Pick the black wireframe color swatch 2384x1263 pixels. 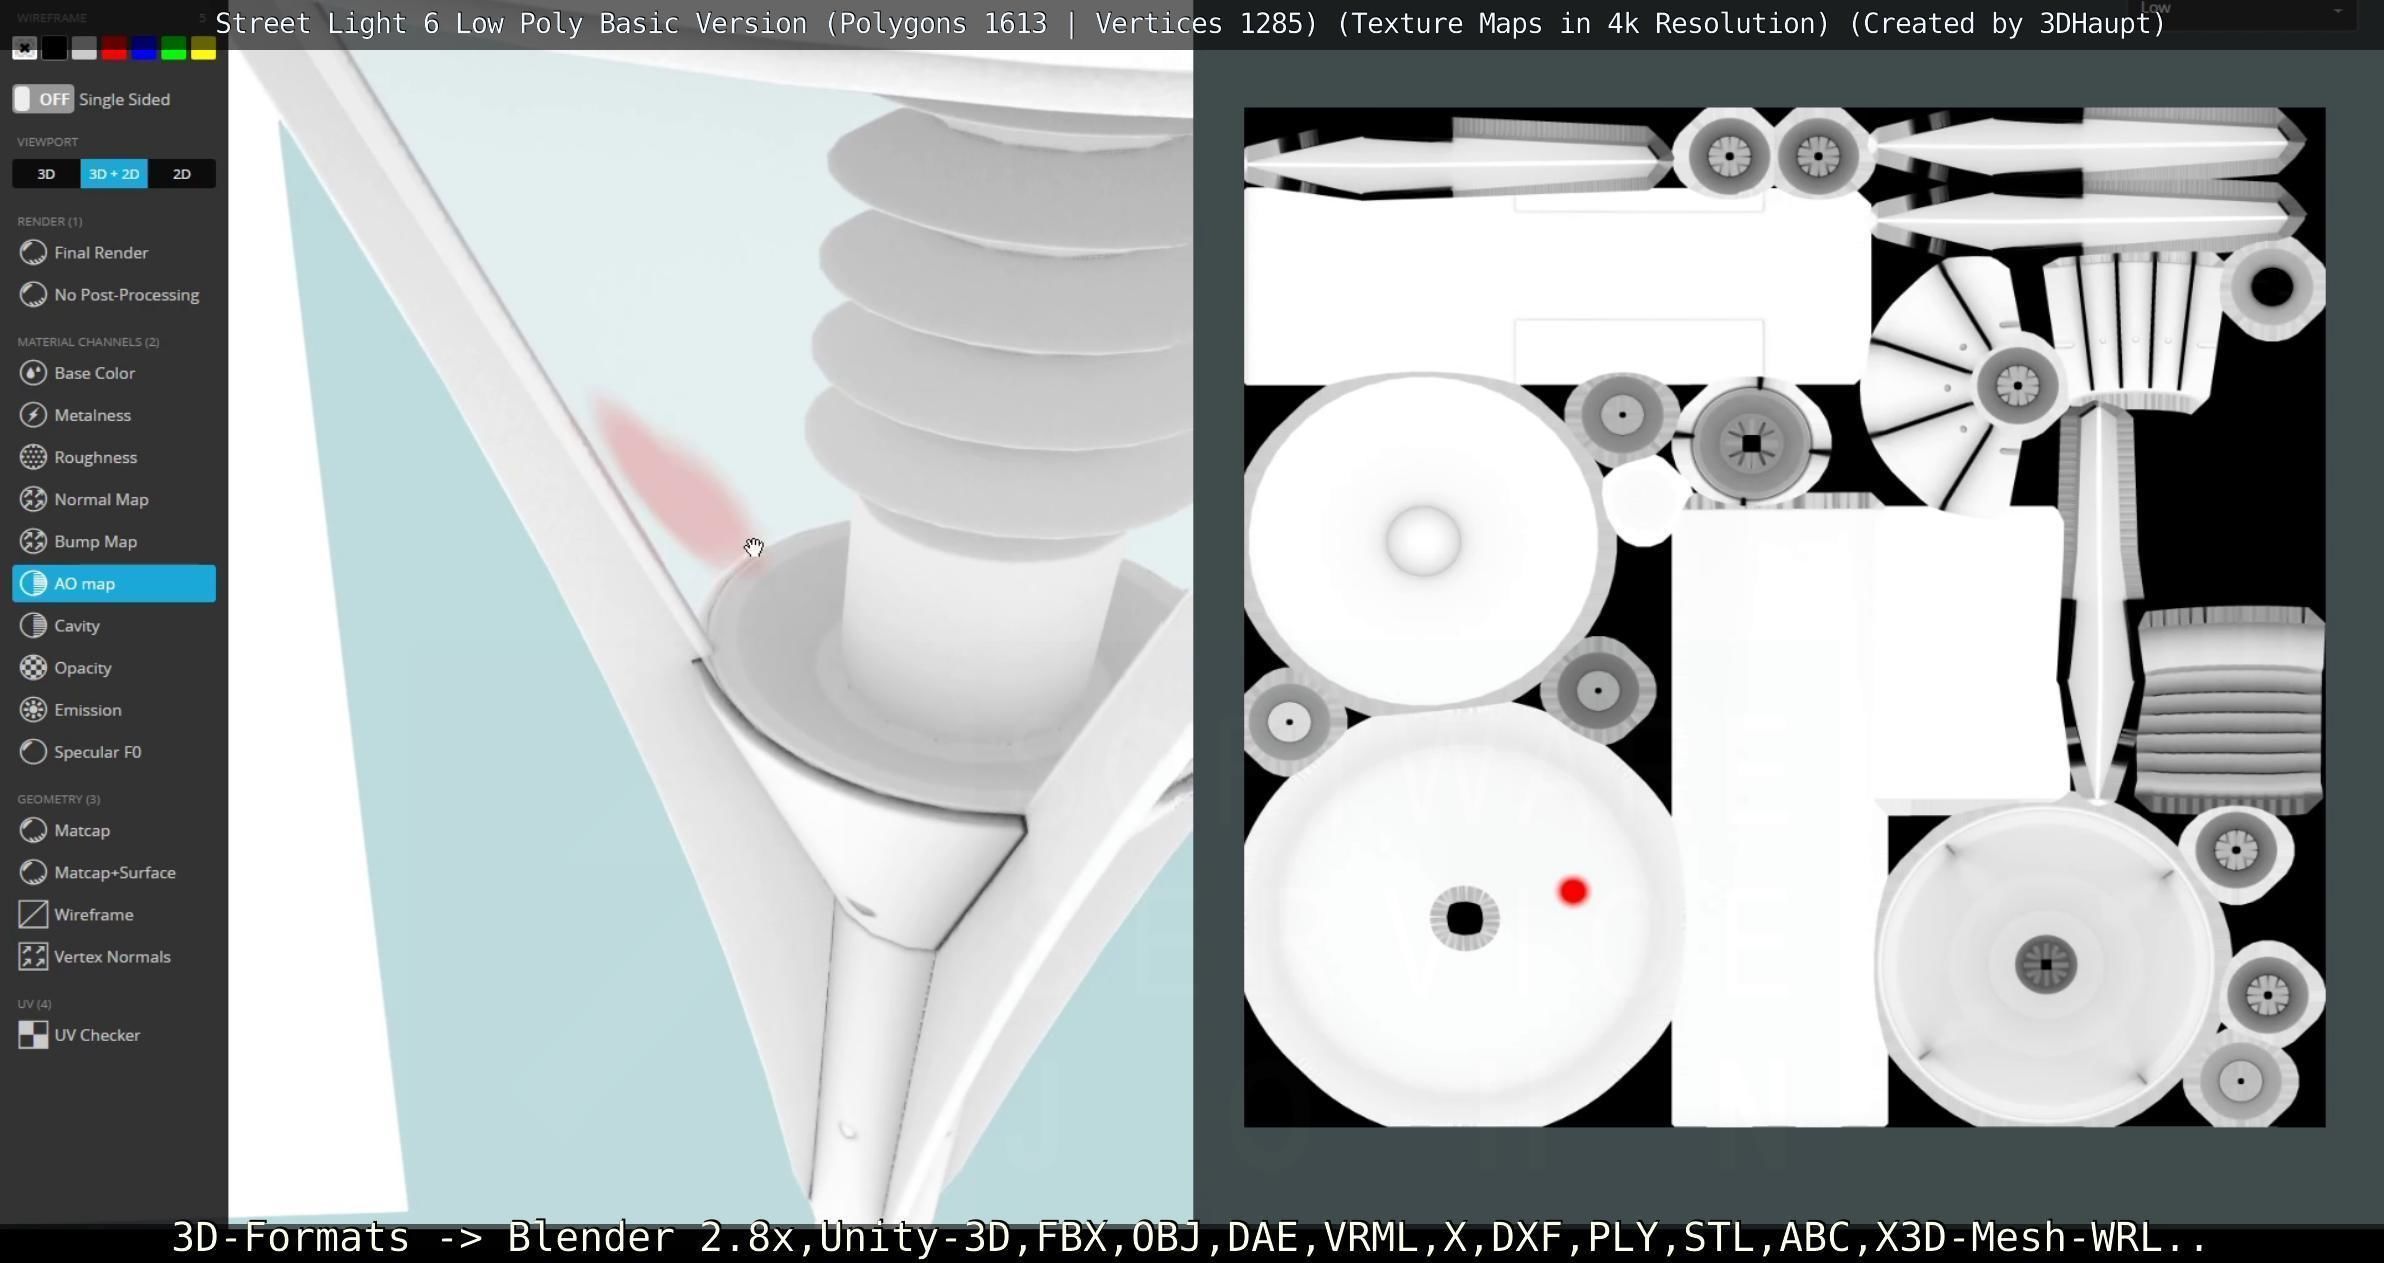pyautogui.click(x=55, y=48)
